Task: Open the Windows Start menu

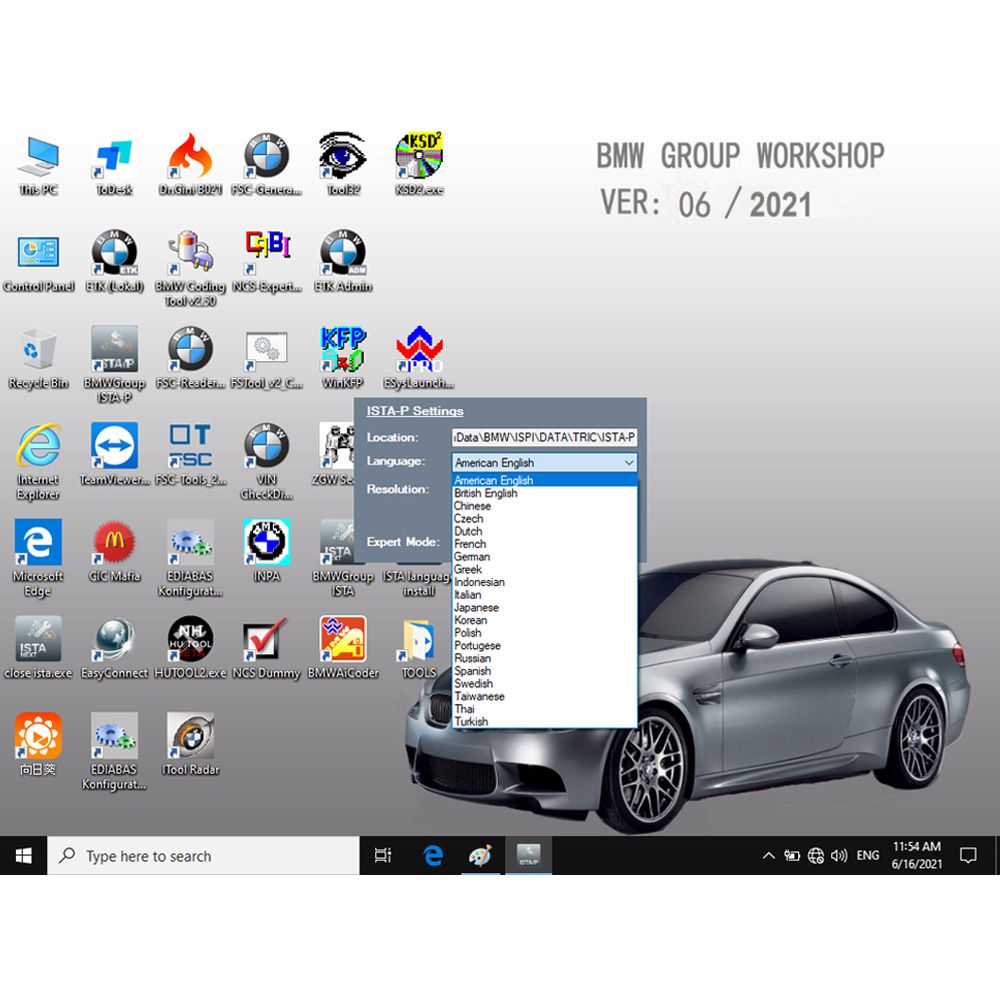Action: pyautogui.click(x=24, y=856)
